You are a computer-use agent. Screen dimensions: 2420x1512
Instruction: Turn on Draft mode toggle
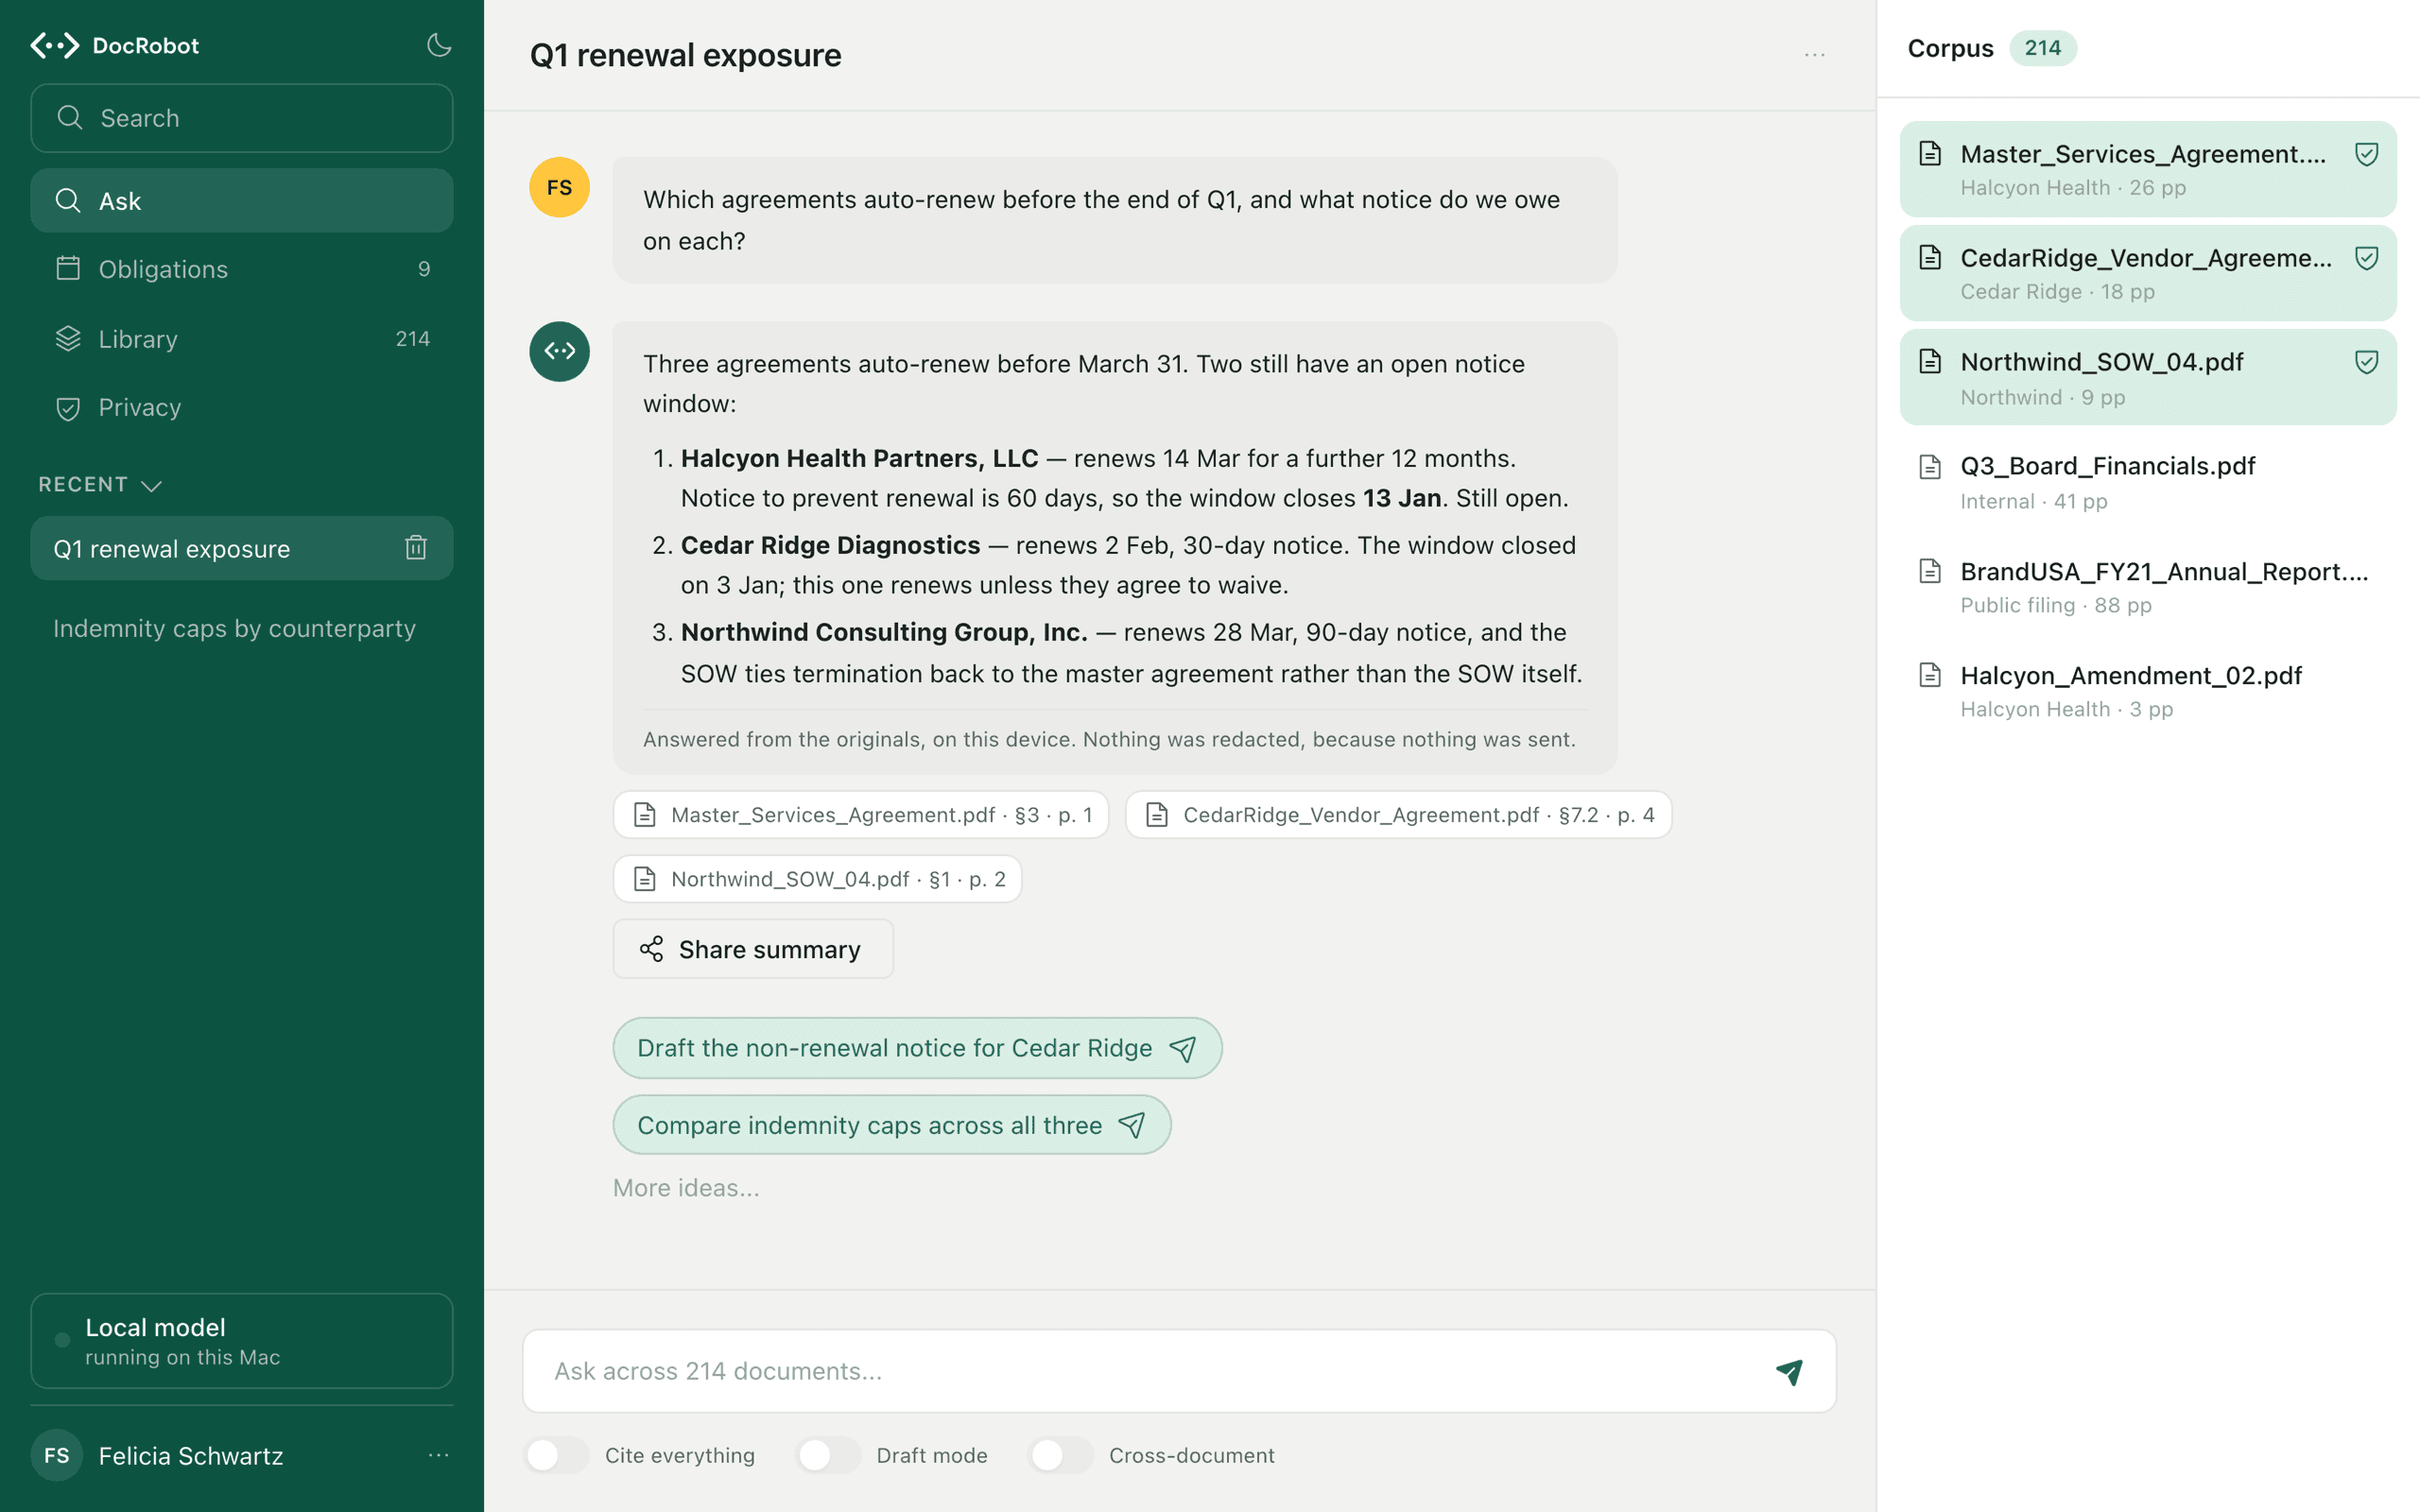click(829, 1455)
